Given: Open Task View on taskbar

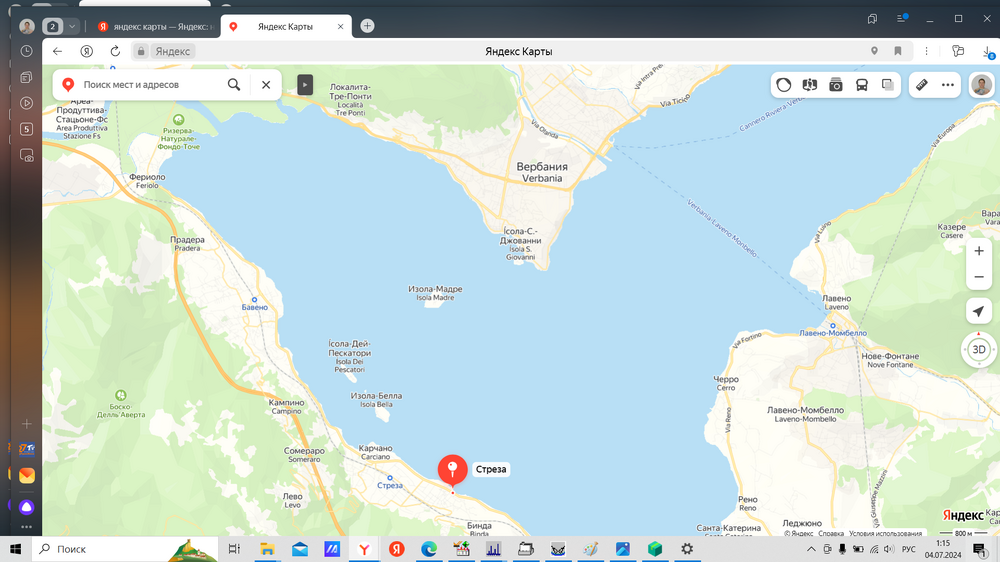Looking at the screenshot, I should 234,549.
